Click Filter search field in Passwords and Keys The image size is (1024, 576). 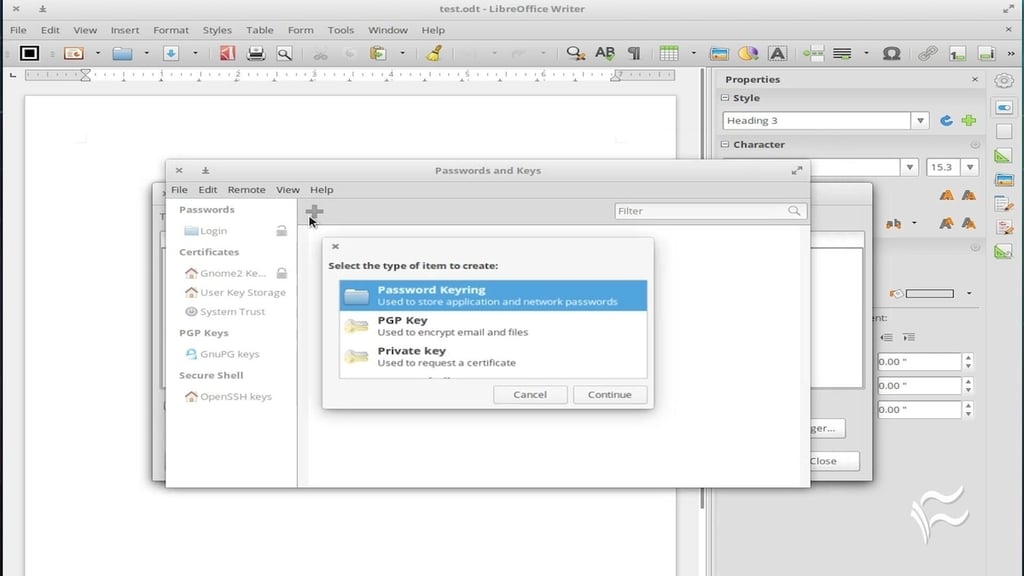[x=711, y=211]
